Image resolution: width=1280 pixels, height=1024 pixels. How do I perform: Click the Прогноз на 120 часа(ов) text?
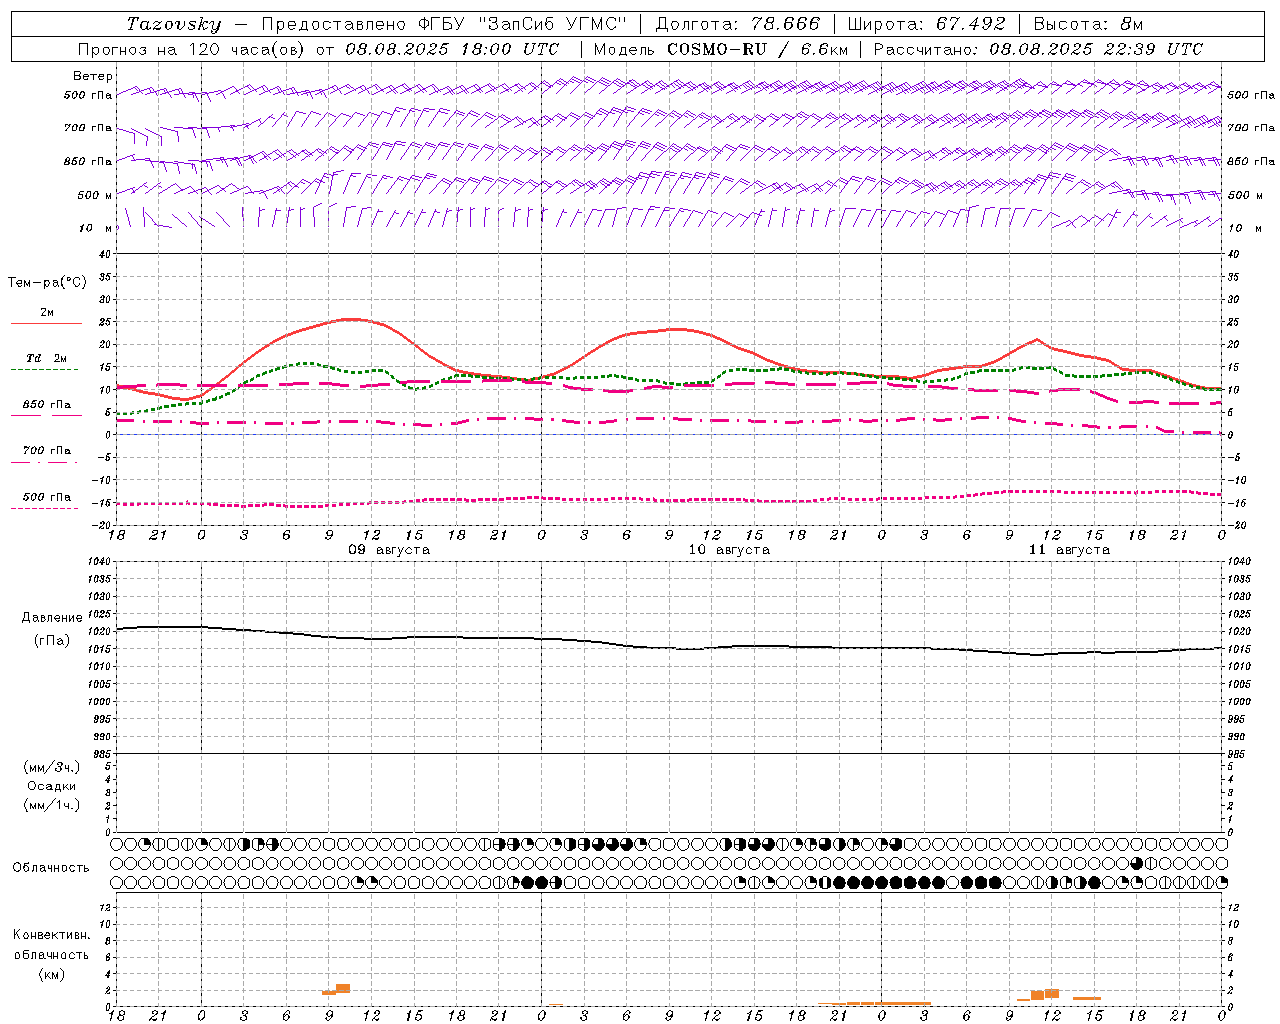coord(192,49)
